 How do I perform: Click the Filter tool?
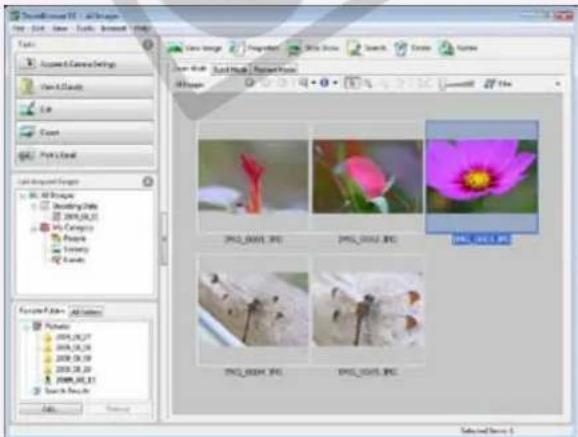pyautogui.click(x=498, y=84)
